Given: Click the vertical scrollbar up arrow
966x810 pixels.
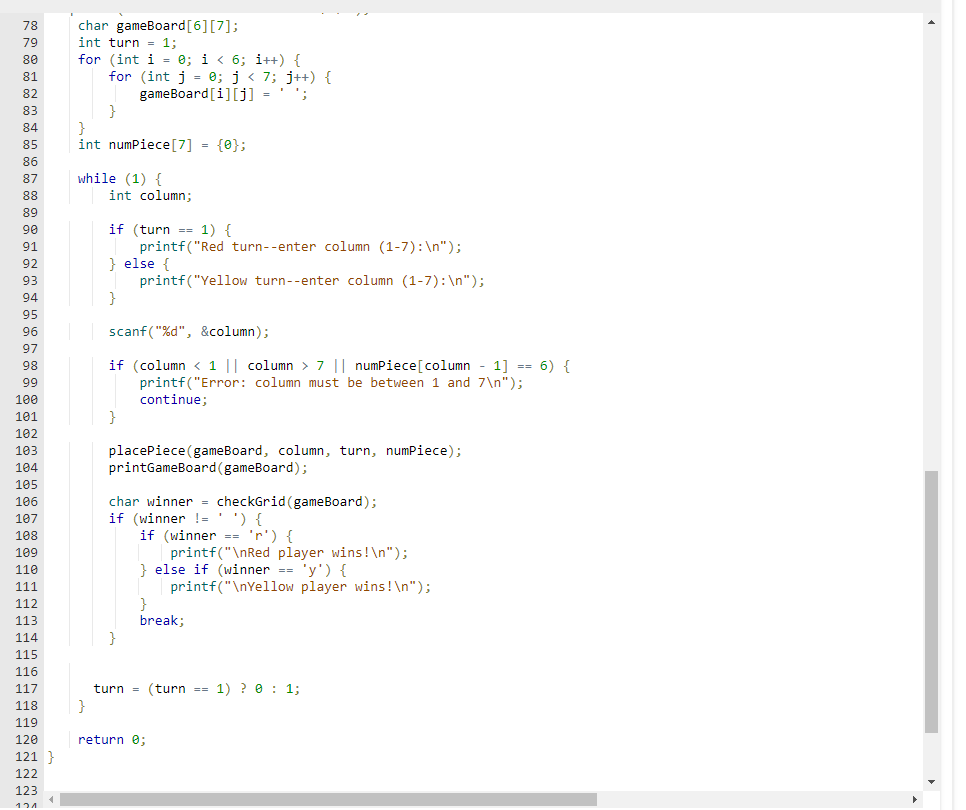Looking at the screenshot, I should [932, 20].
